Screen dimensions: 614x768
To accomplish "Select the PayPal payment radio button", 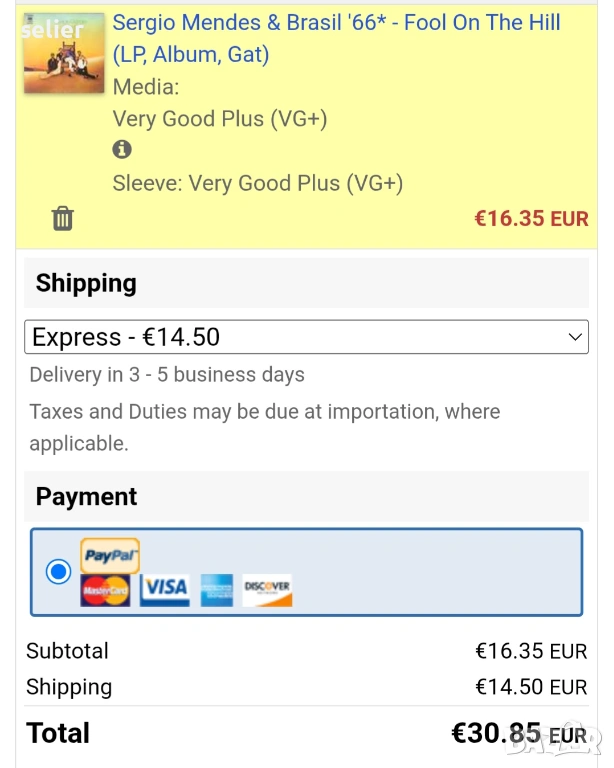I will (59, 572).
